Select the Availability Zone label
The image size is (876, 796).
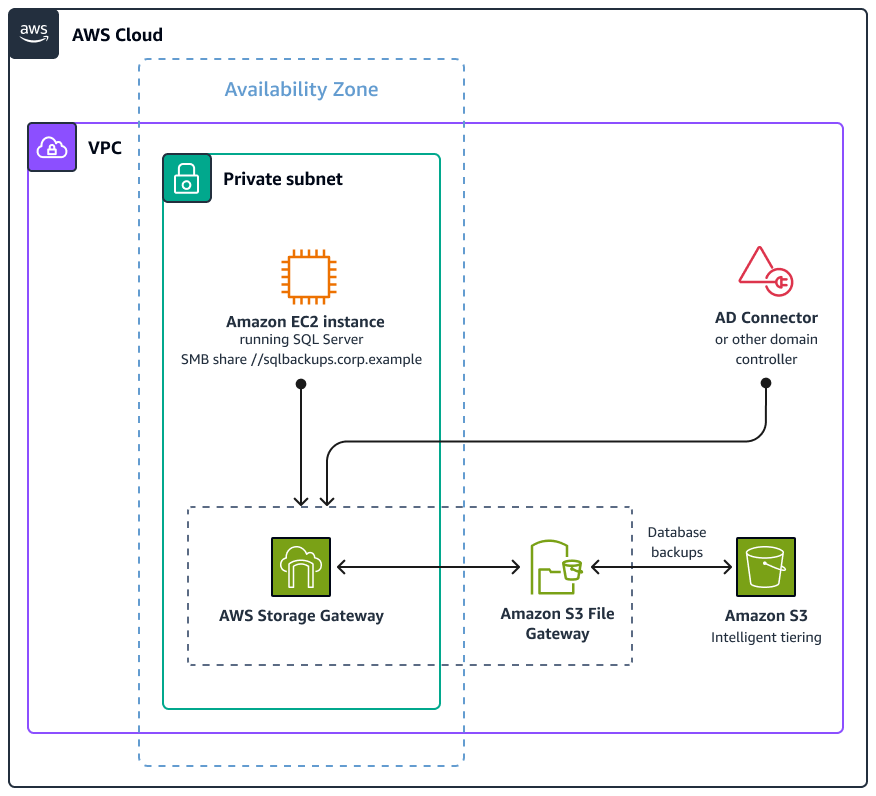point(301,89)
